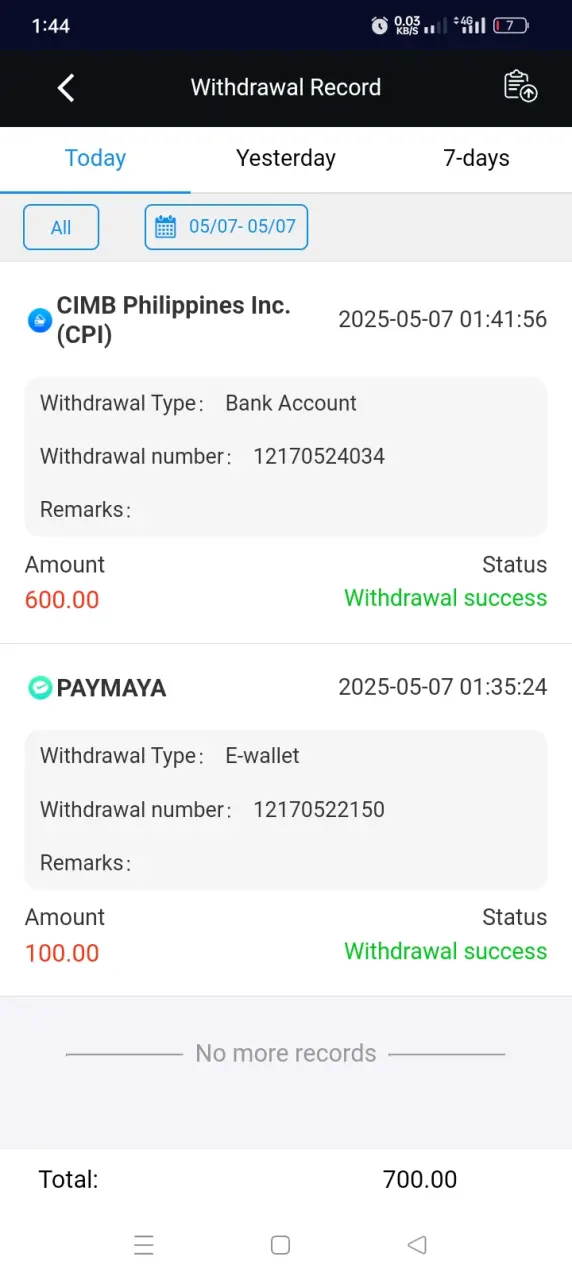
Task: Tap the battery indicator in status bar
Action: click(511, 26)
